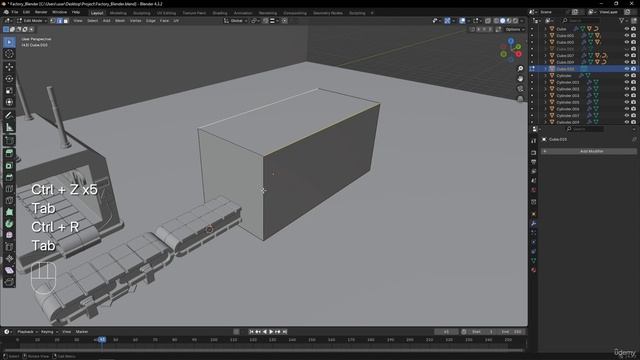Enable vertex select mode

coord(53,20)
